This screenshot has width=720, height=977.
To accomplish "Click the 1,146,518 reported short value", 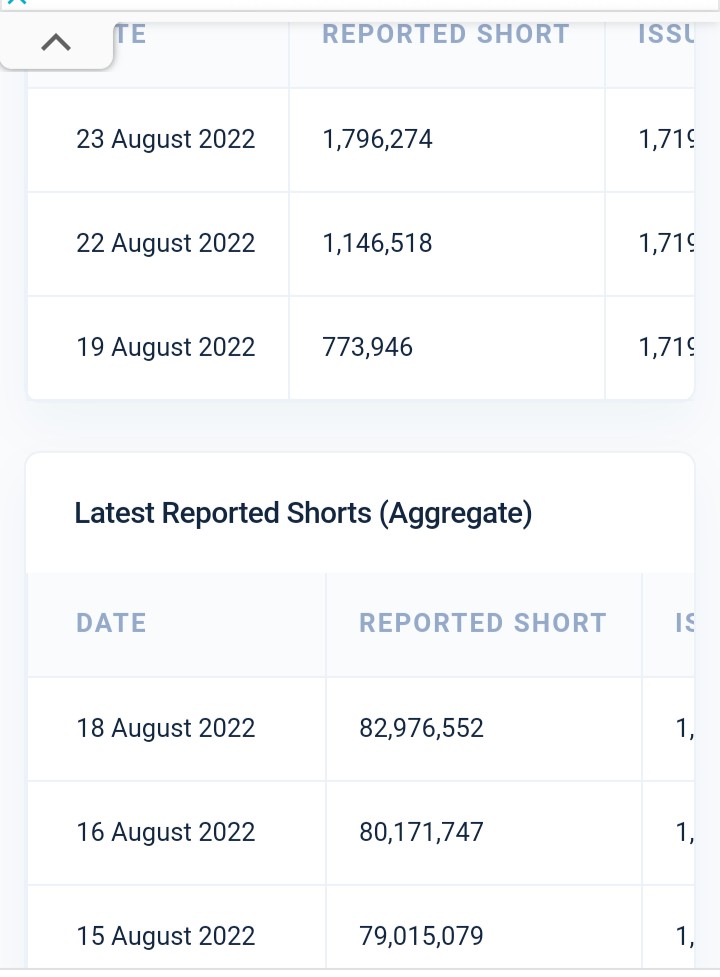I will [377, 243].
